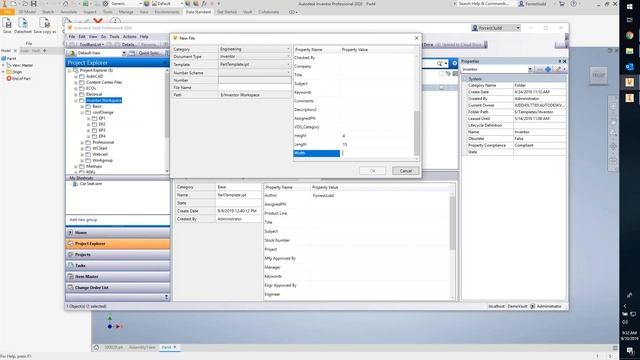Open the Inventor dropdown in Properties panel
Screen dimensions: 640x360
click(529, 69)
